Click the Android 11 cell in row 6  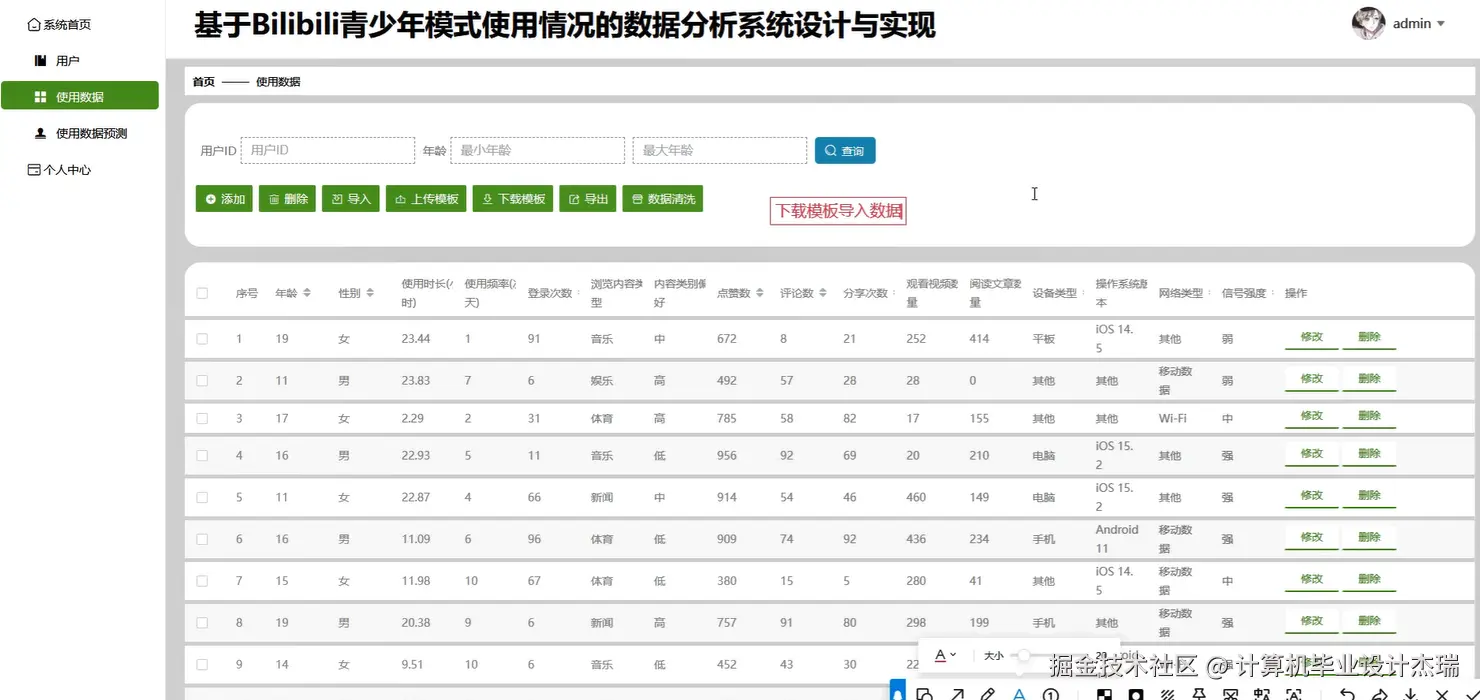point(1117,539)
